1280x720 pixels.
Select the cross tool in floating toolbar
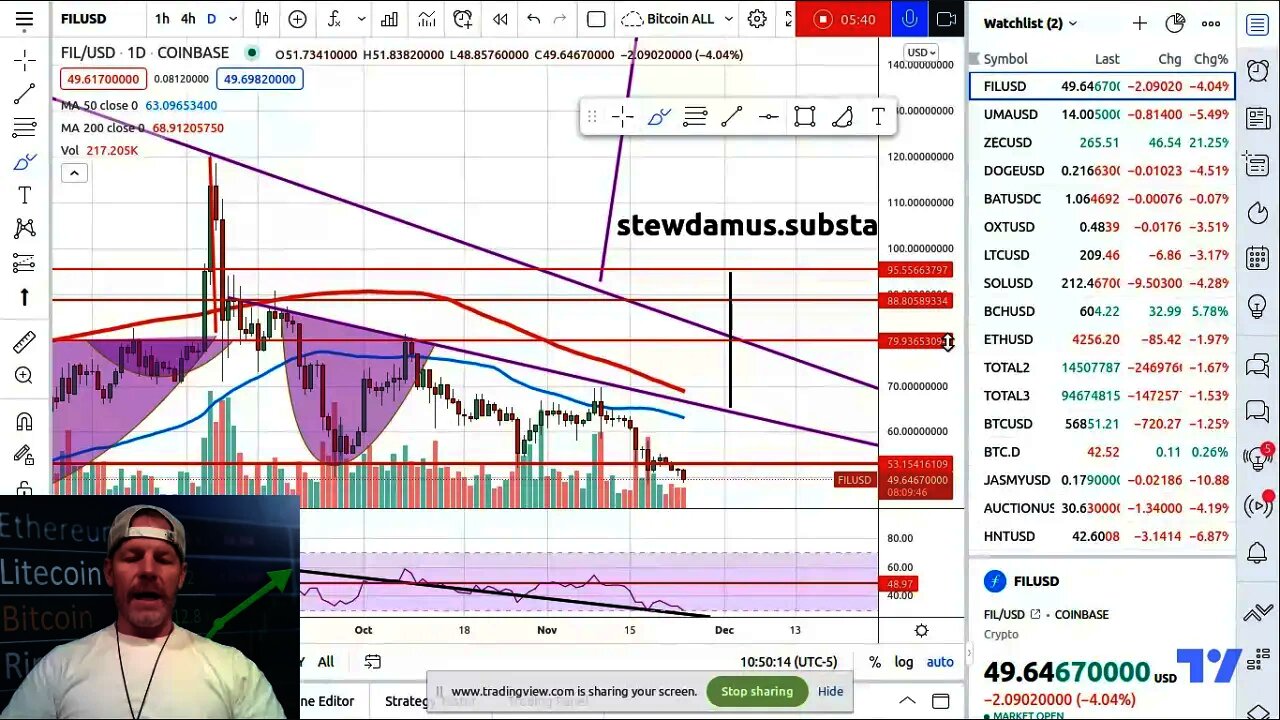pyautogui.click(x=622, y=117)
